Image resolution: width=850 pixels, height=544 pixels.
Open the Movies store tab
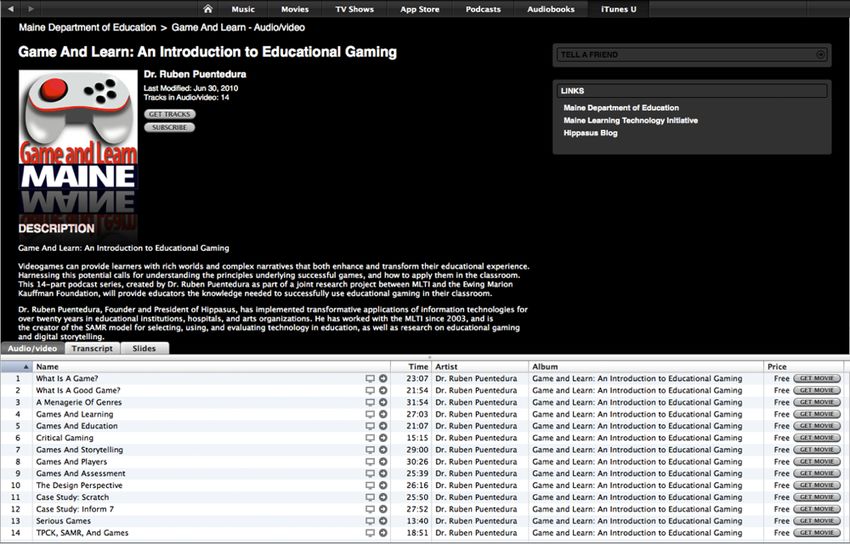point(295,9)
